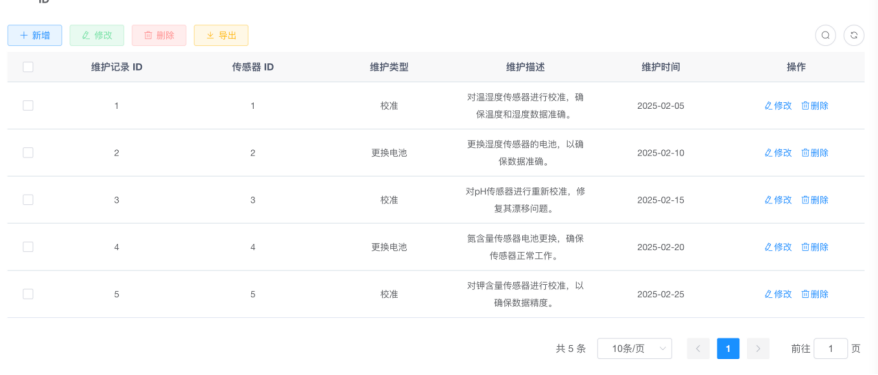
Task: Go to previous page arrow
Action: pyautogui.click(x=698, y=349)
